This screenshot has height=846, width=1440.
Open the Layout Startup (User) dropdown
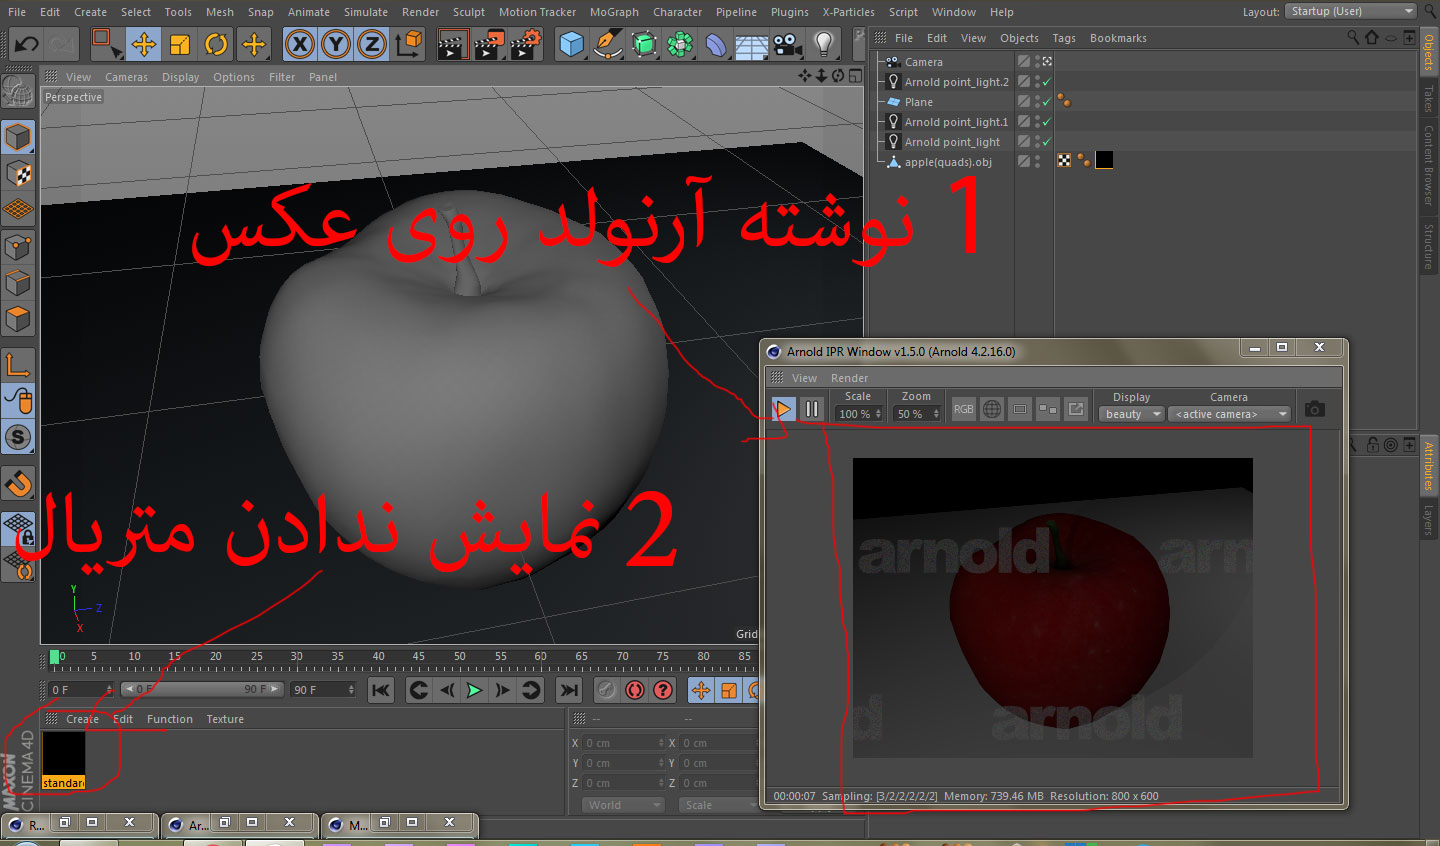pos(1351,11)
